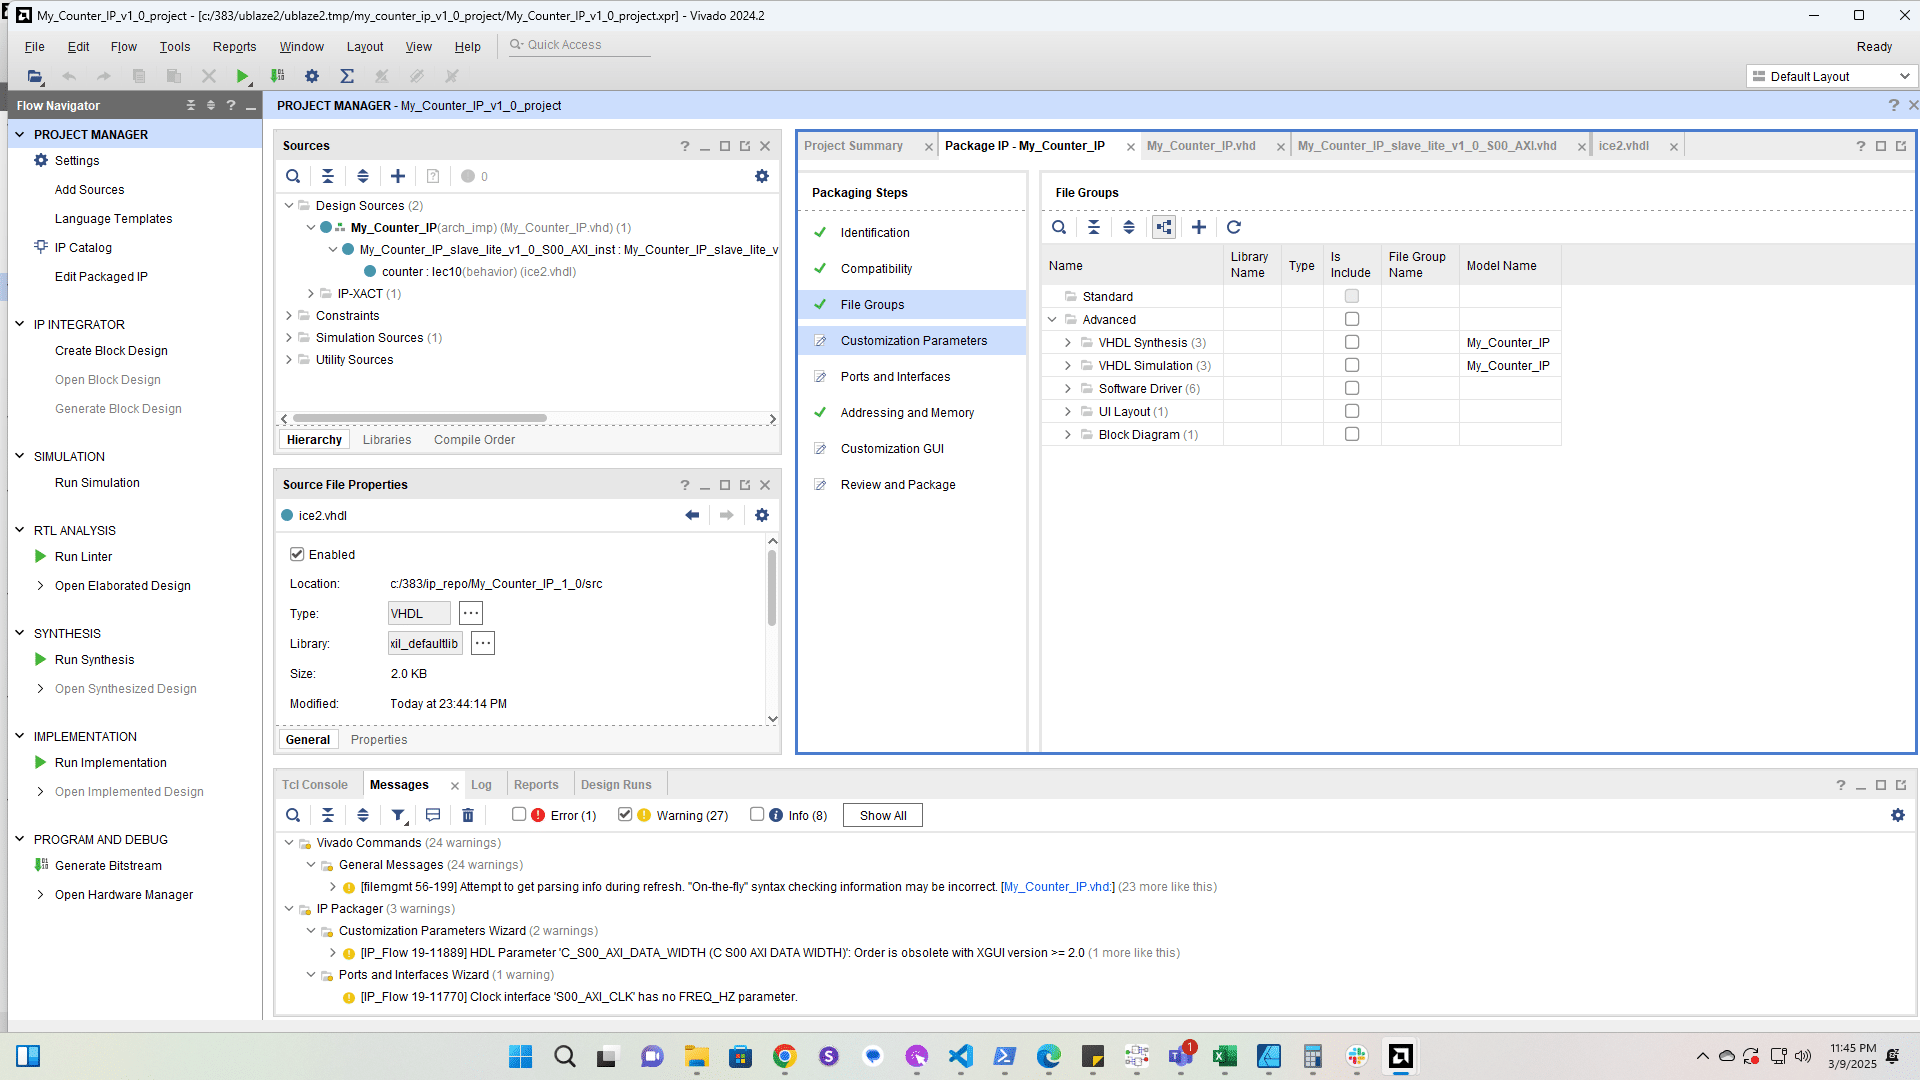Open Sources panel settings gear

point(762,176)
